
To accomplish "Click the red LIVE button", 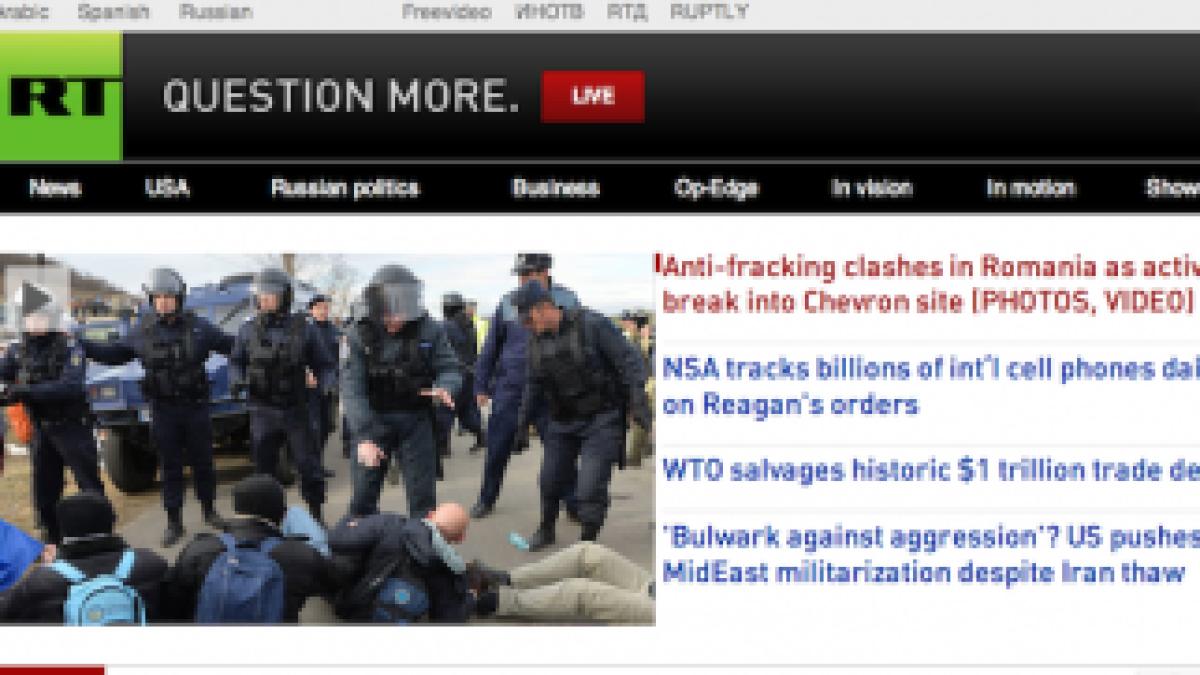I will [592, 96].
